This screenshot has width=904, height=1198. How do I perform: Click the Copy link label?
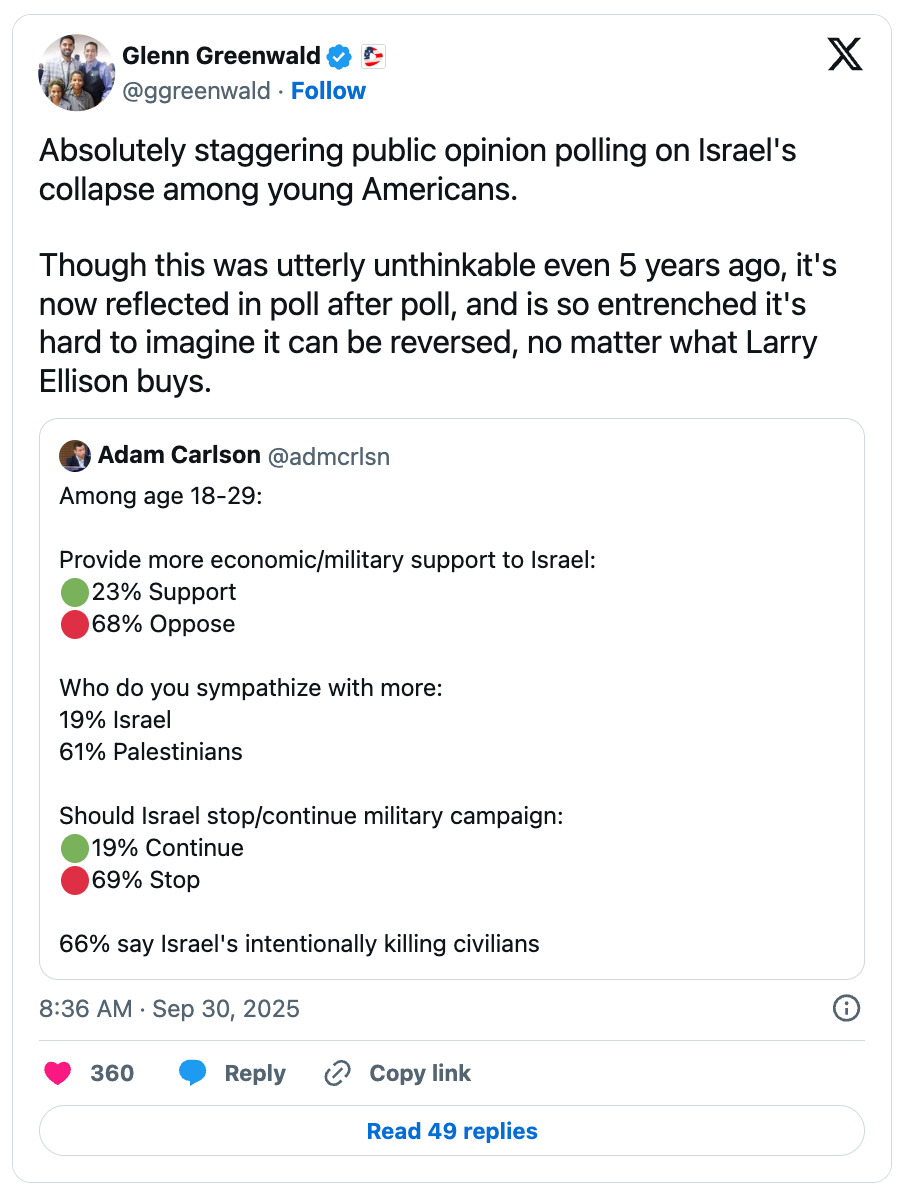[x=420, y=1073]
